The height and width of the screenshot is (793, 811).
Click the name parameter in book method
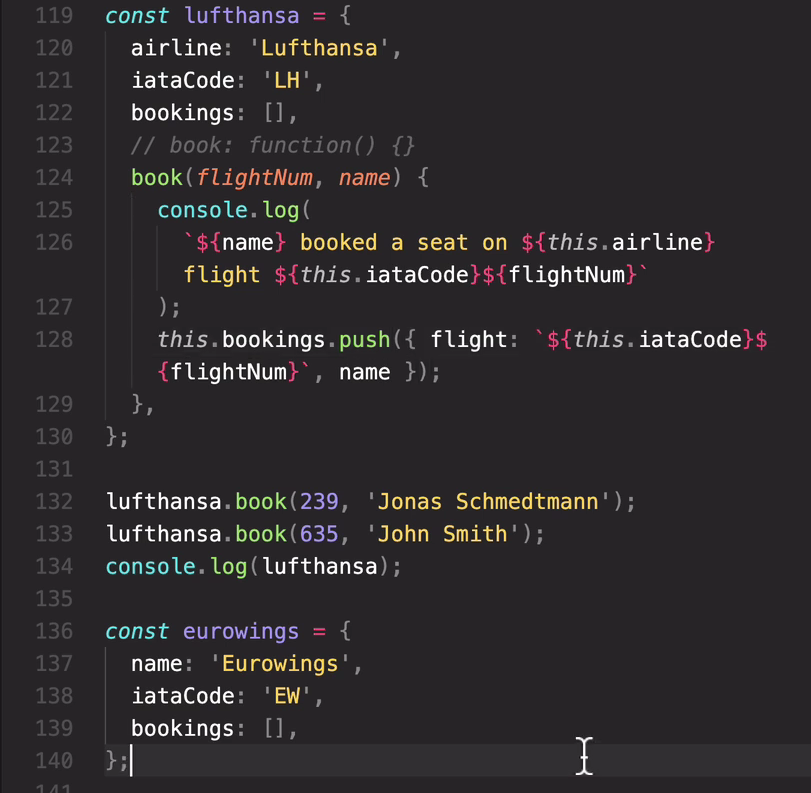(x=365, y=177)
